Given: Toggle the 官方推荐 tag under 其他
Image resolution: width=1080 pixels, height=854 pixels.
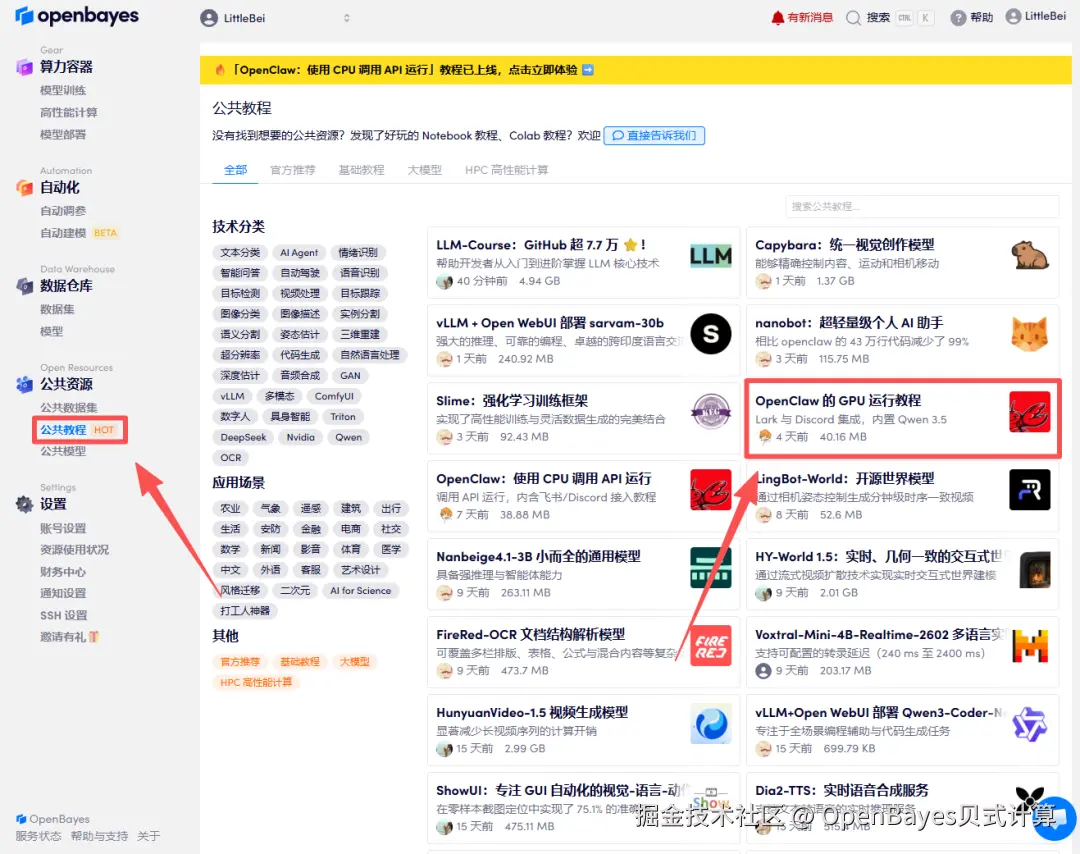Looking at the screenshot, I should point(241,661).
